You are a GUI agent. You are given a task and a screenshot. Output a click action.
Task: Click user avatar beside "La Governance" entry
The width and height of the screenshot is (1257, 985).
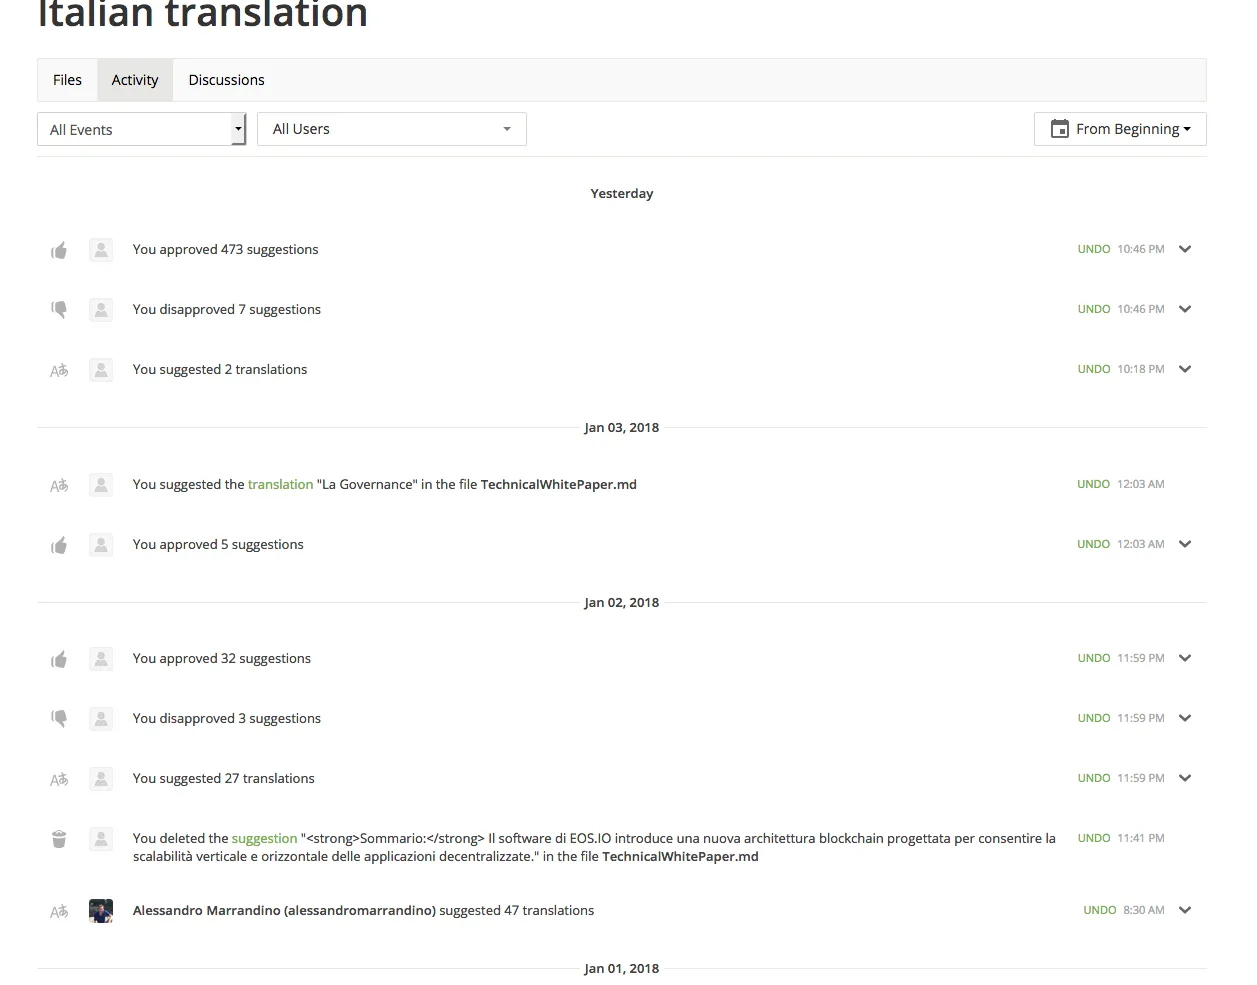pyautogui.click(x=101, y=485)
